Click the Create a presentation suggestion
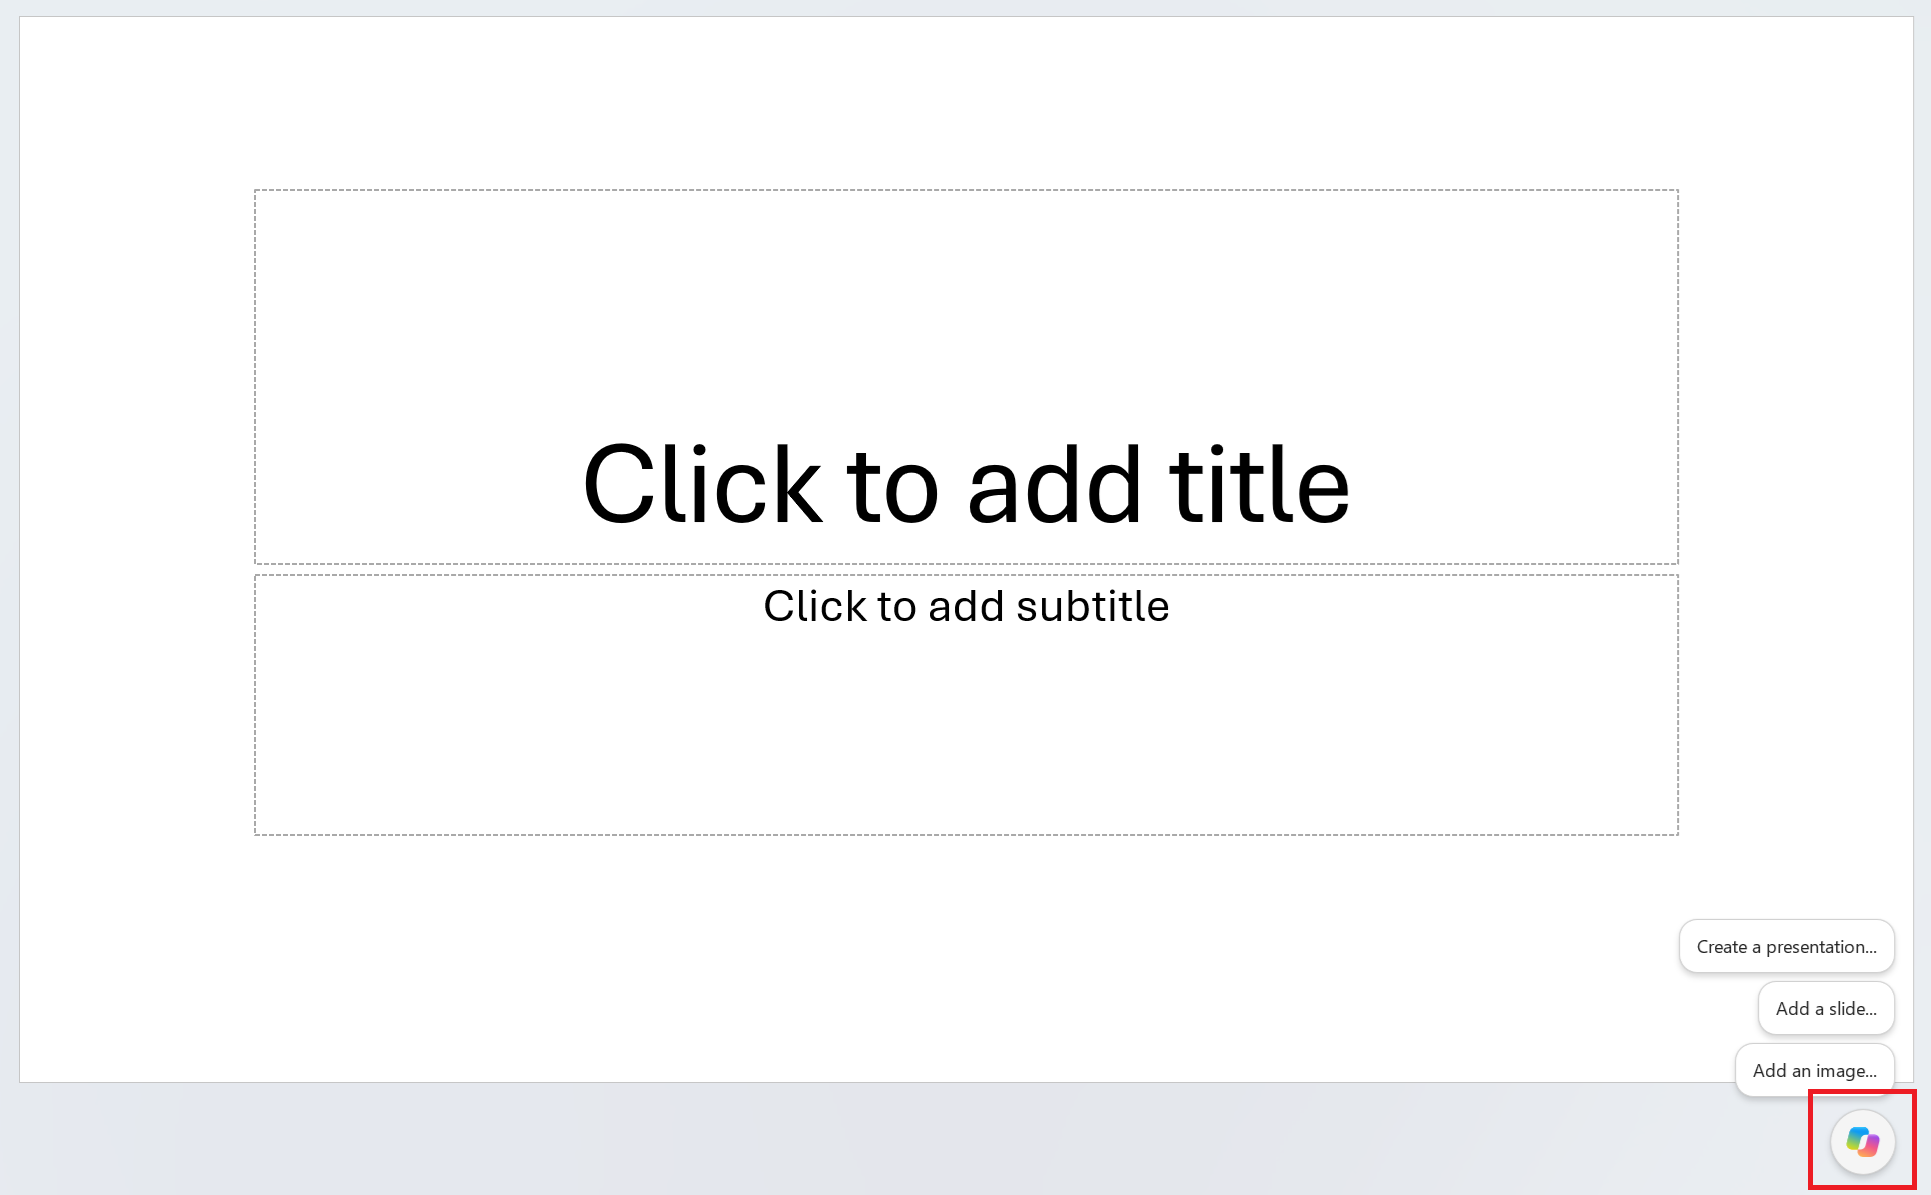 (x=1786, y=946)
